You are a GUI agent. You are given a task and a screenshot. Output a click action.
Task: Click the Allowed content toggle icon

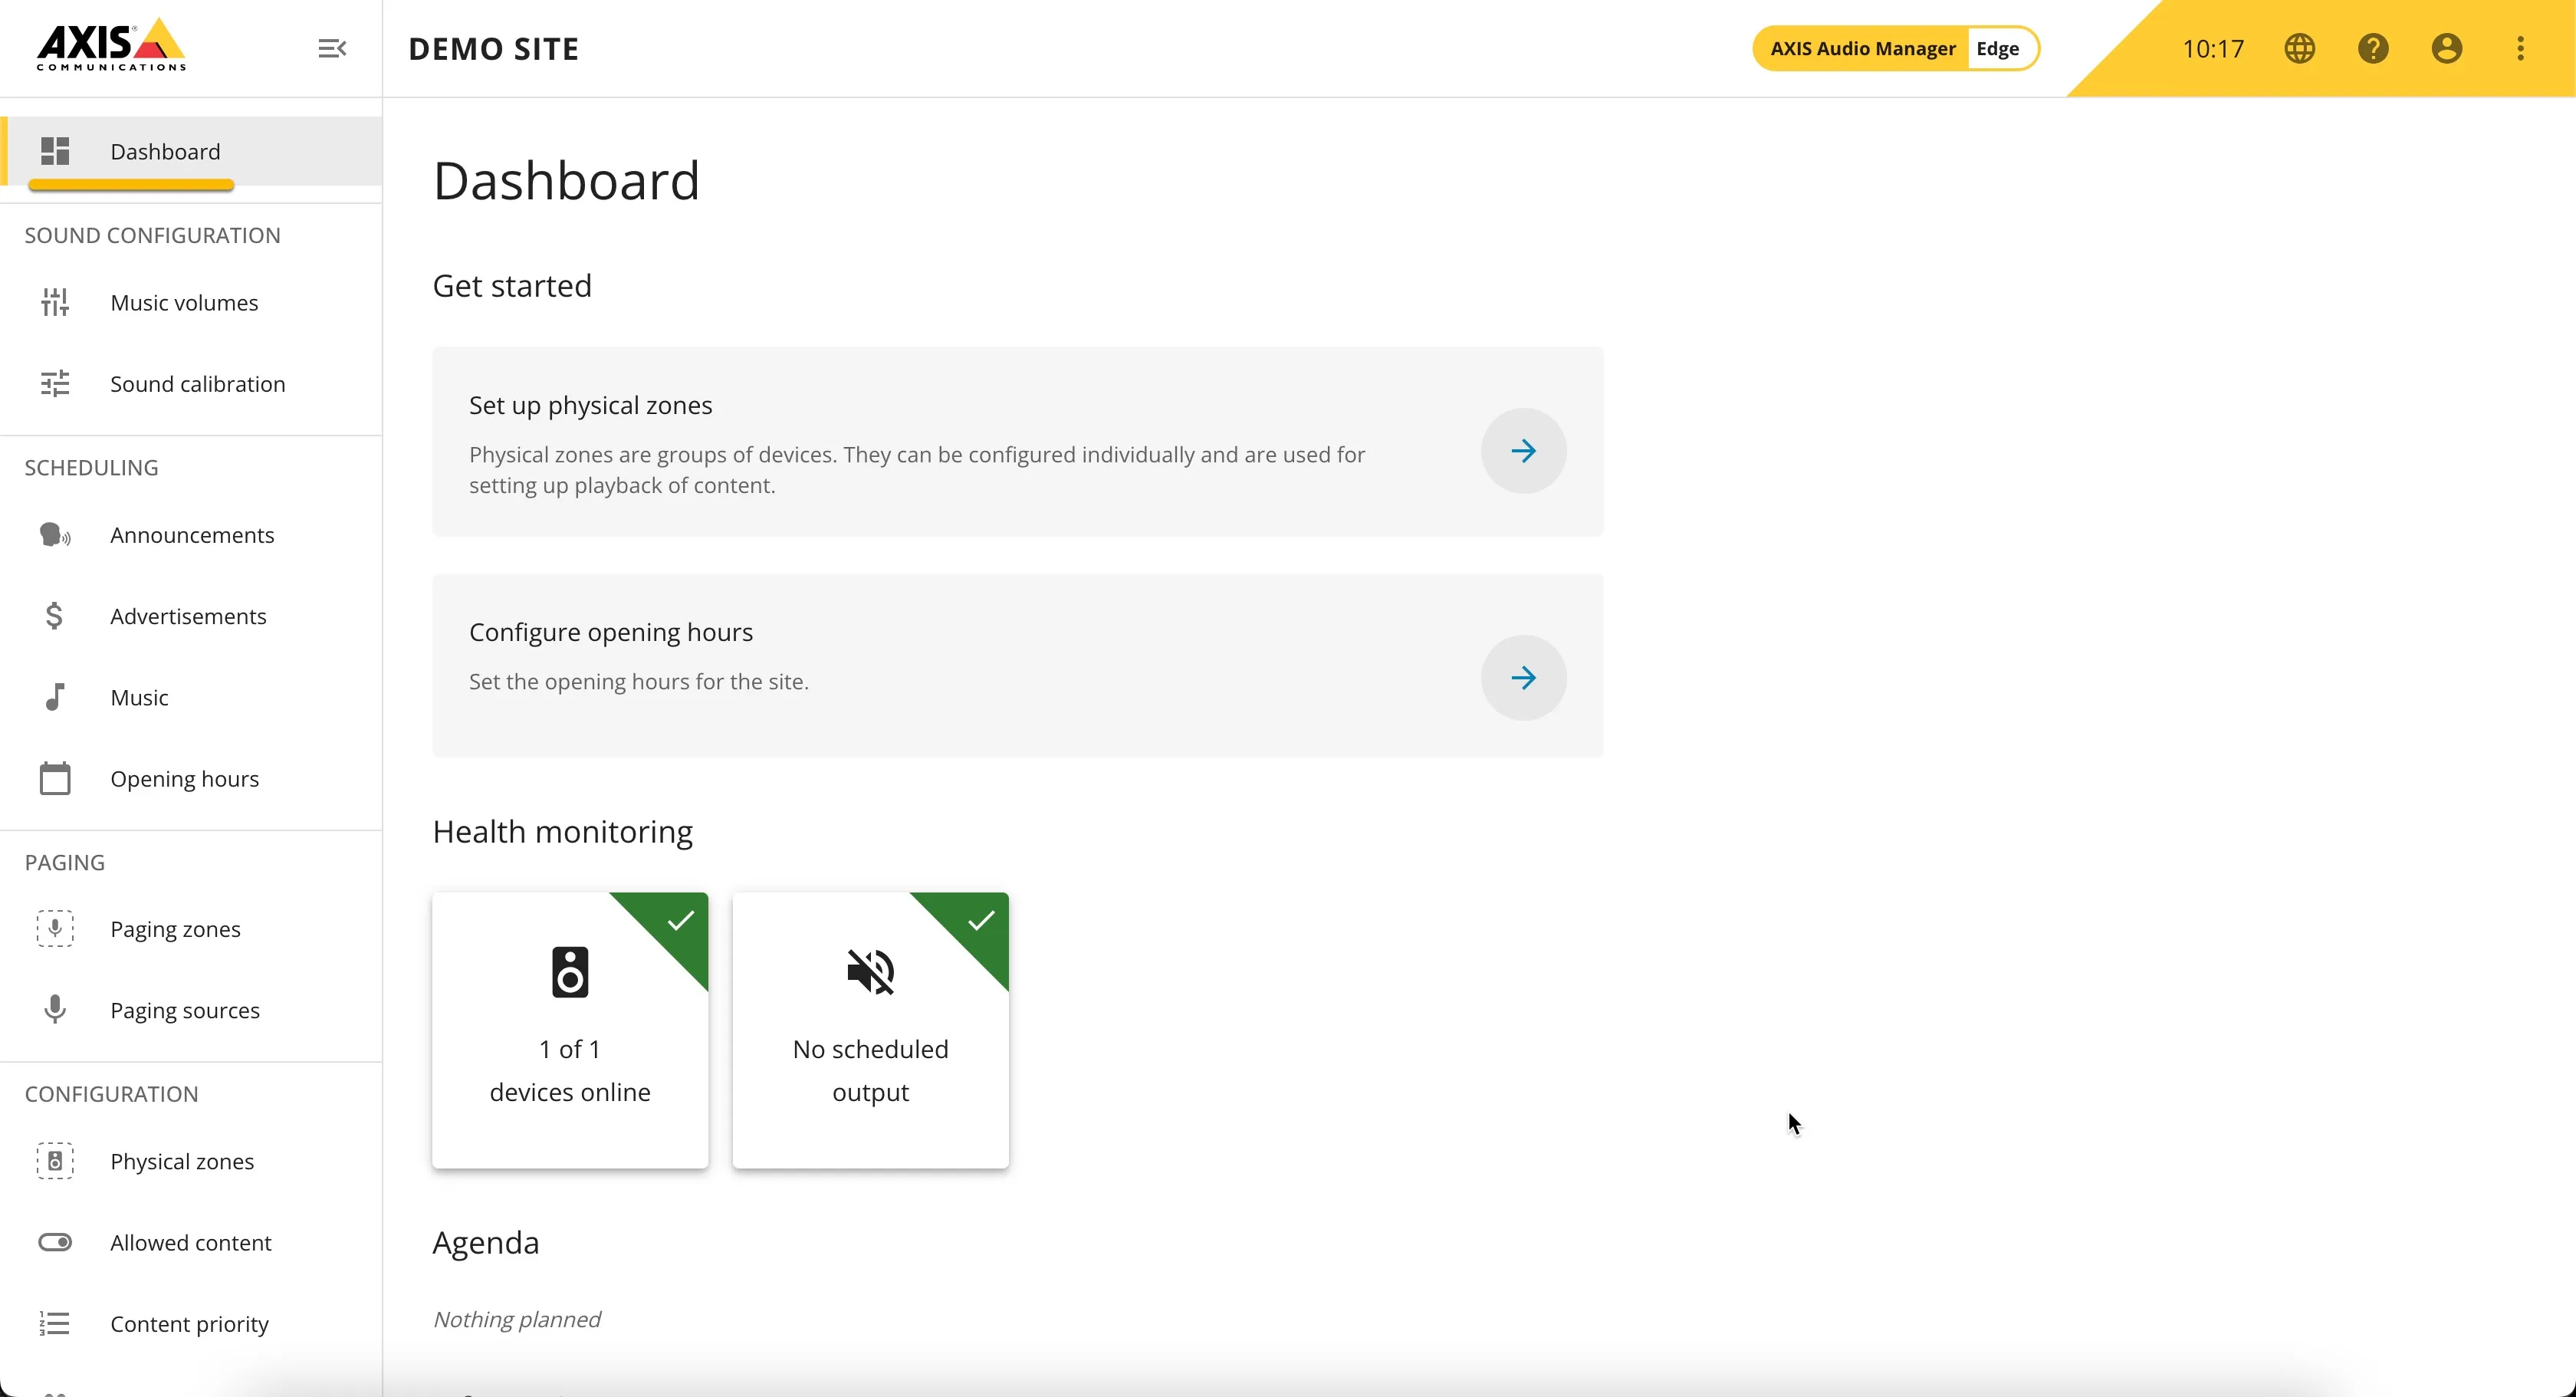(x=55, y=1242)
